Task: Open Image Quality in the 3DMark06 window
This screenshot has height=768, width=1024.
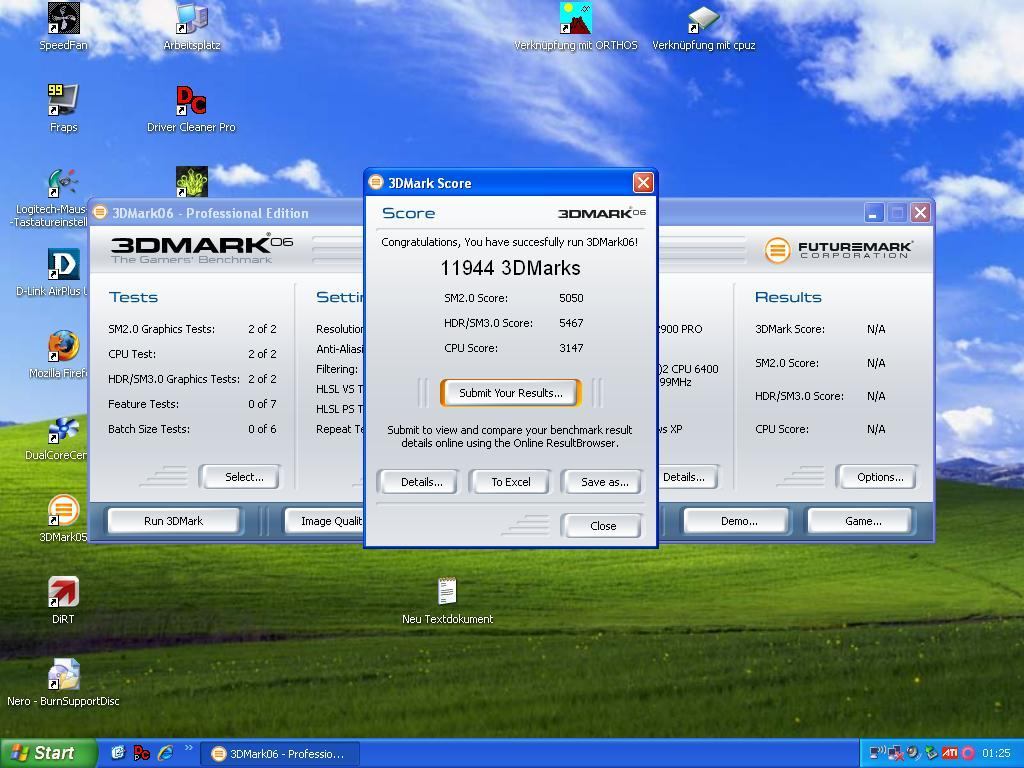Action: (x=325, y=520)
